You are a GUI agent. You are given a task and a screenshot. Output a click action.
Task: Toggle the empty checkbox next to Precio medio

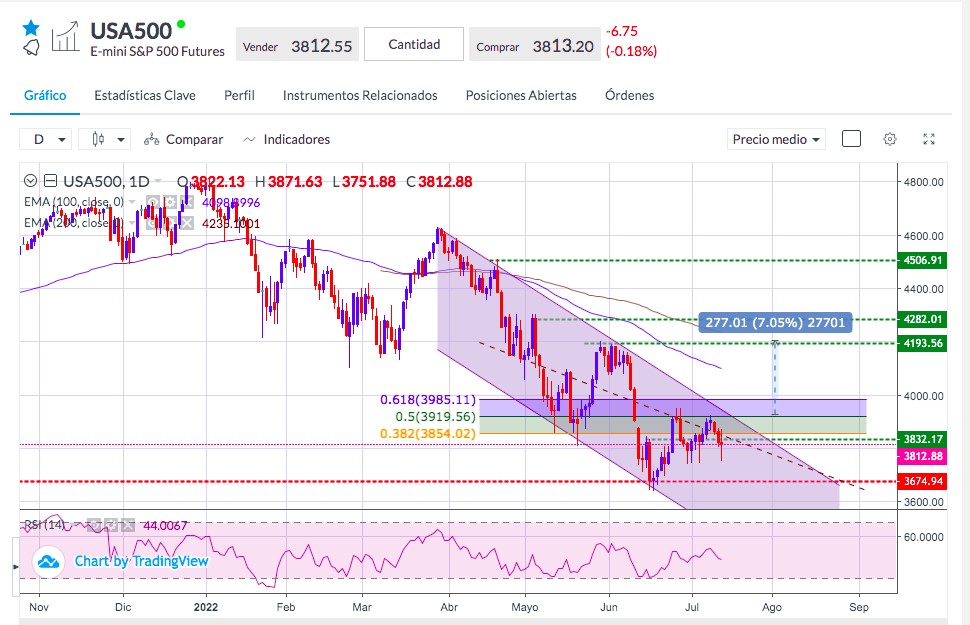click(x=851, y=139)
